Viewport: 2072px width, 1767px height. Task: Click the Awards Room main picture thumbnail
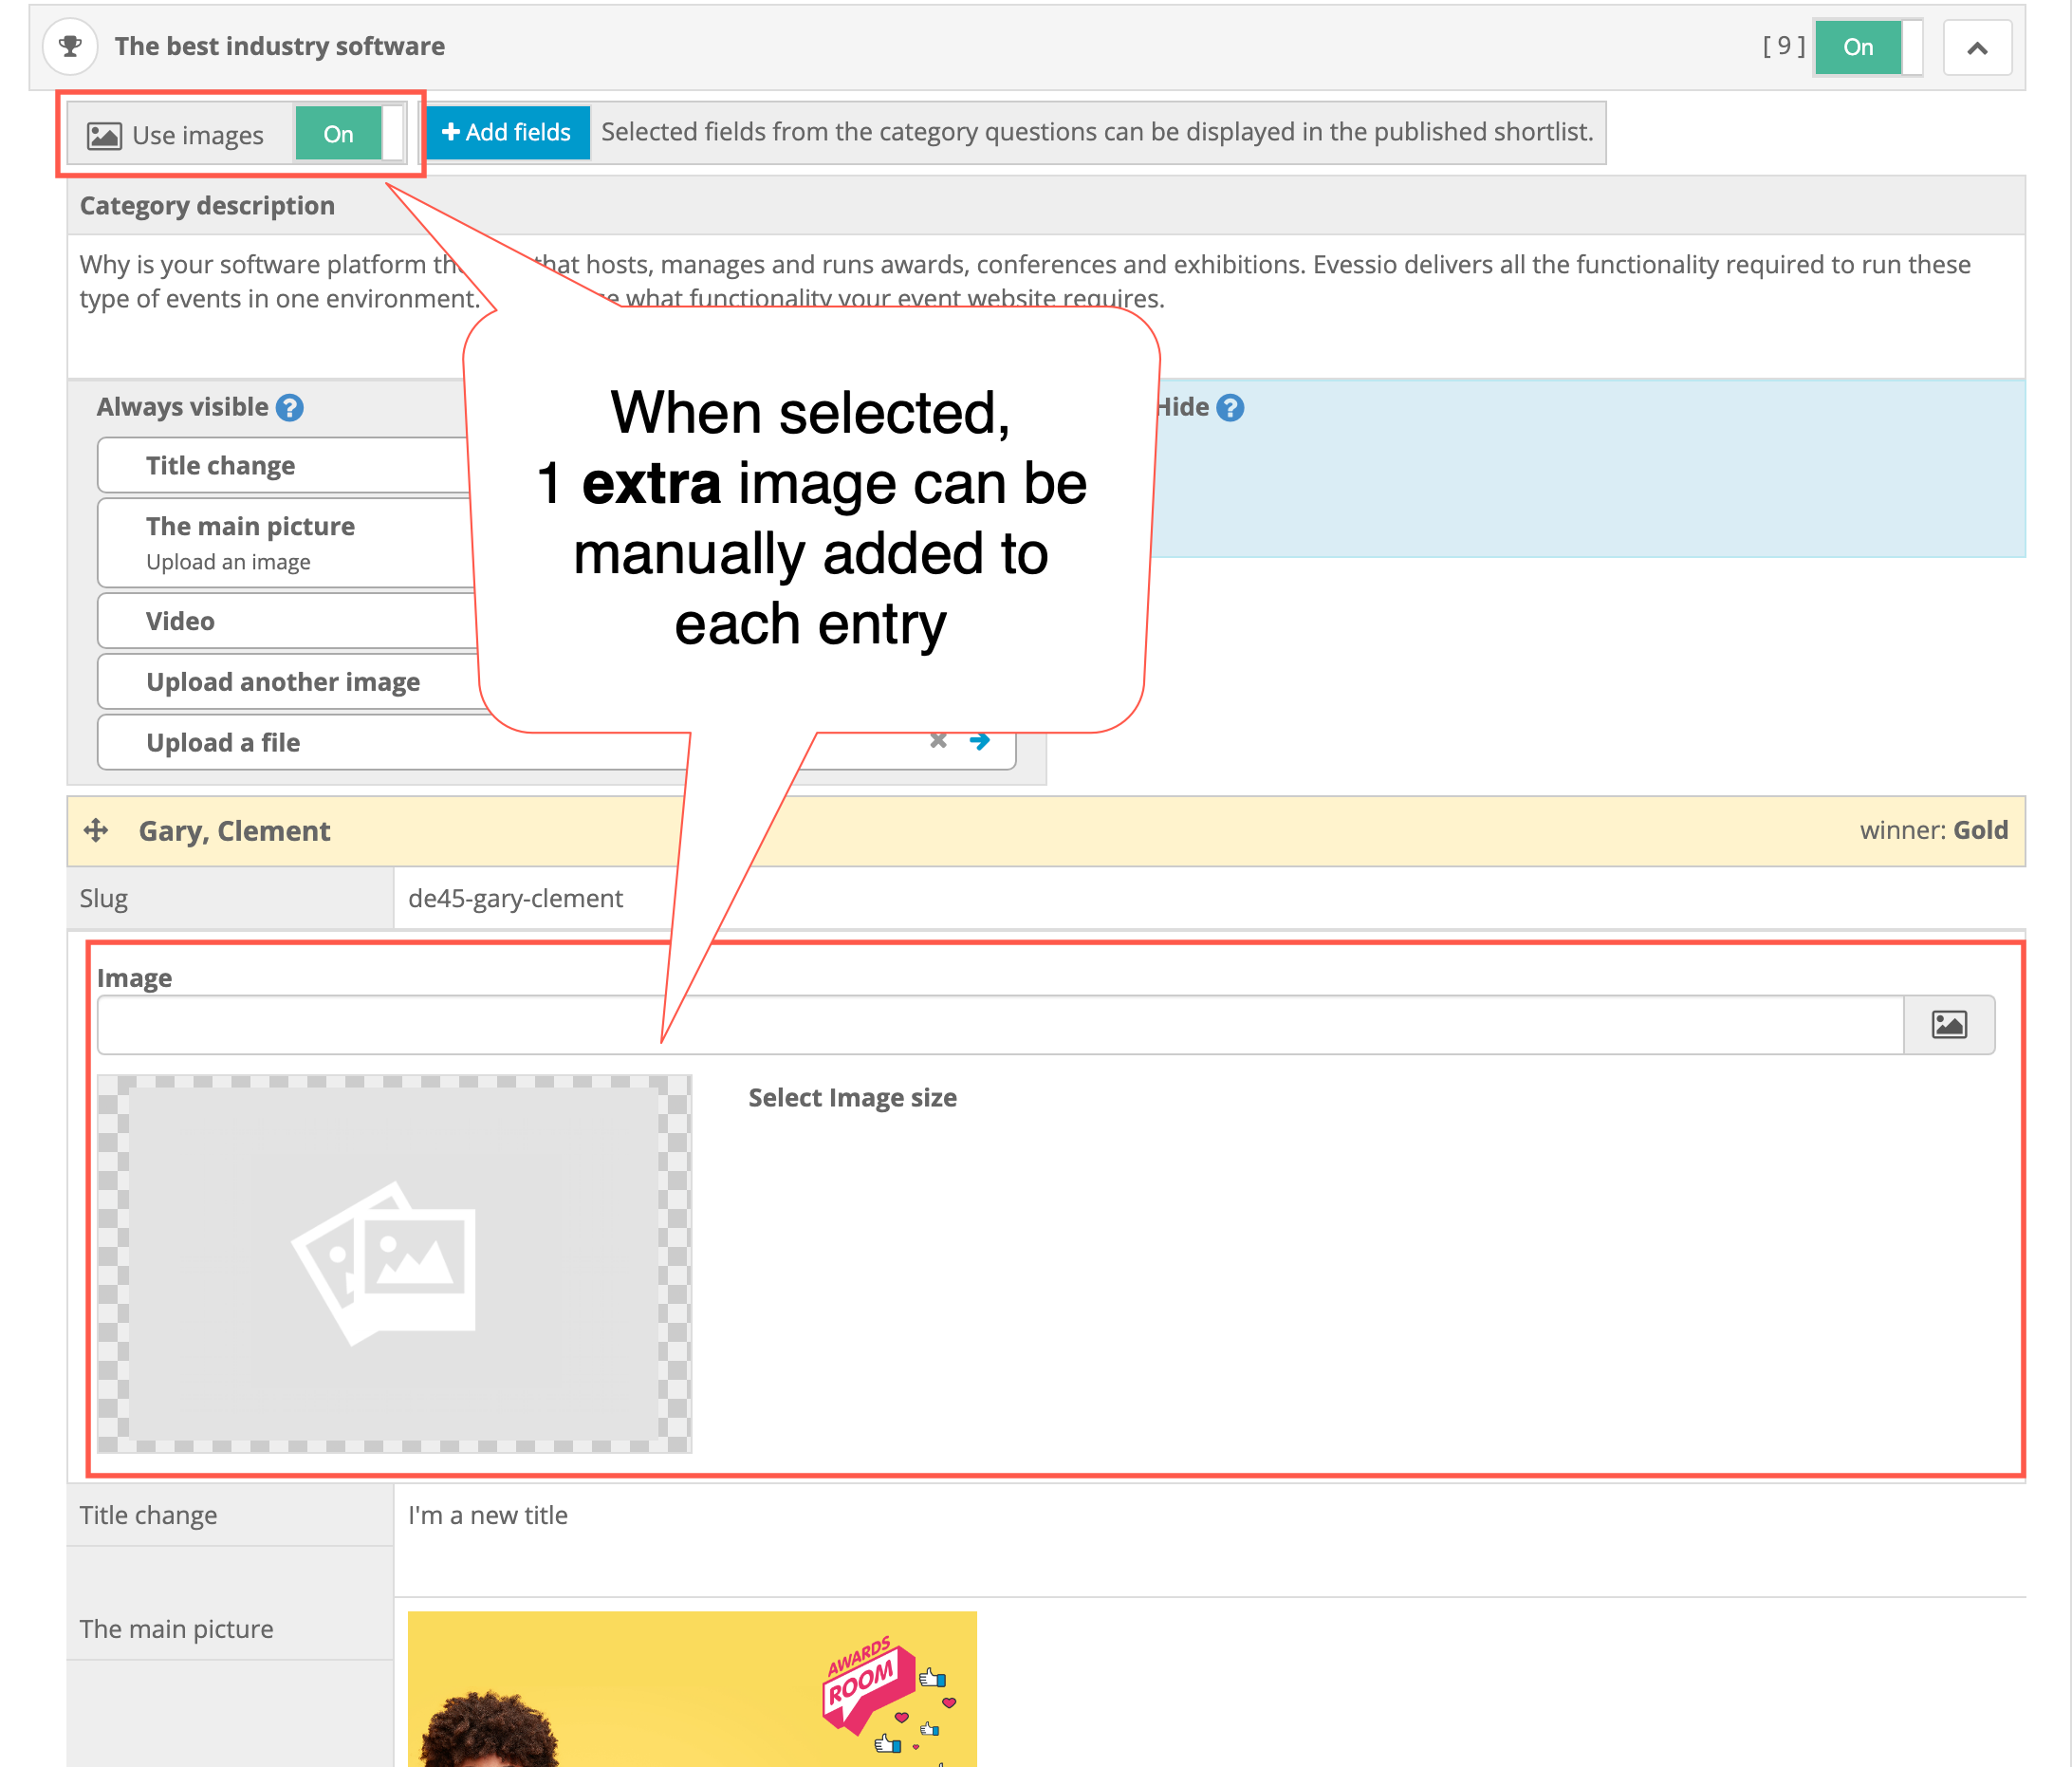pyautogui.click(x=691, y=1688)
